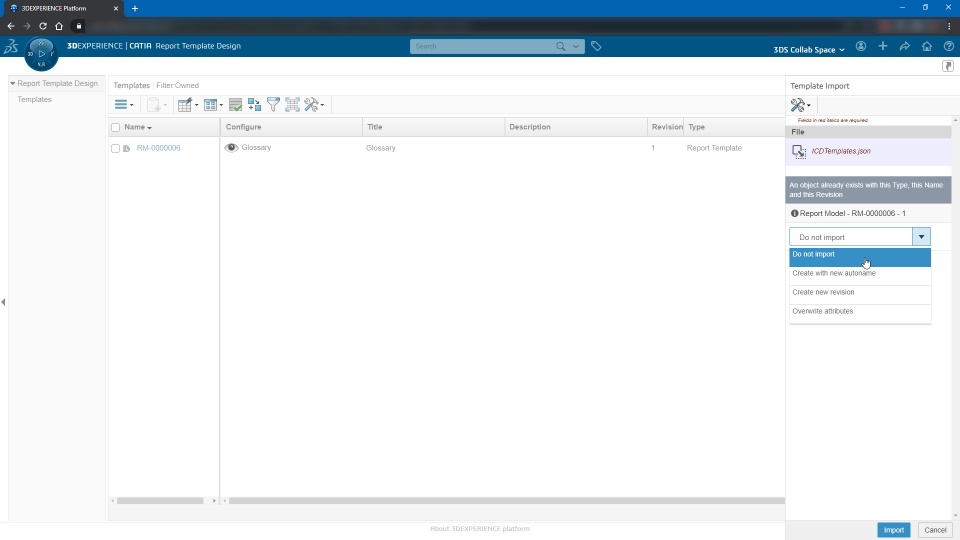Click the name column horizontal scrollbar
Screen dimensions: 960x540
(x=160, y=501)
